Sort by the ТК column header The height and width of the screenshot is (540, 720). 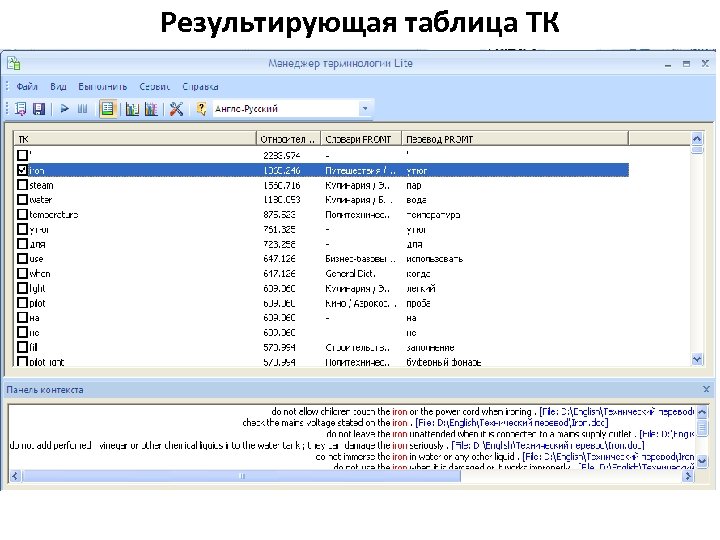[135, 139]
